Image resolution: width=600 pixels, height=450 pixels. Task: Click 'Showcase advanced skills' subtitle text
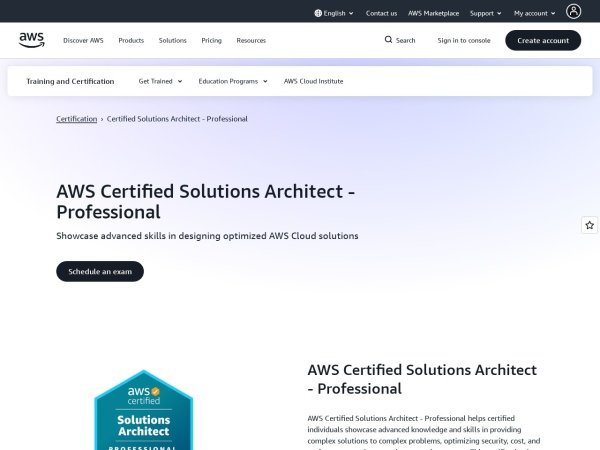pyautogui.click(x=207, y=236)
